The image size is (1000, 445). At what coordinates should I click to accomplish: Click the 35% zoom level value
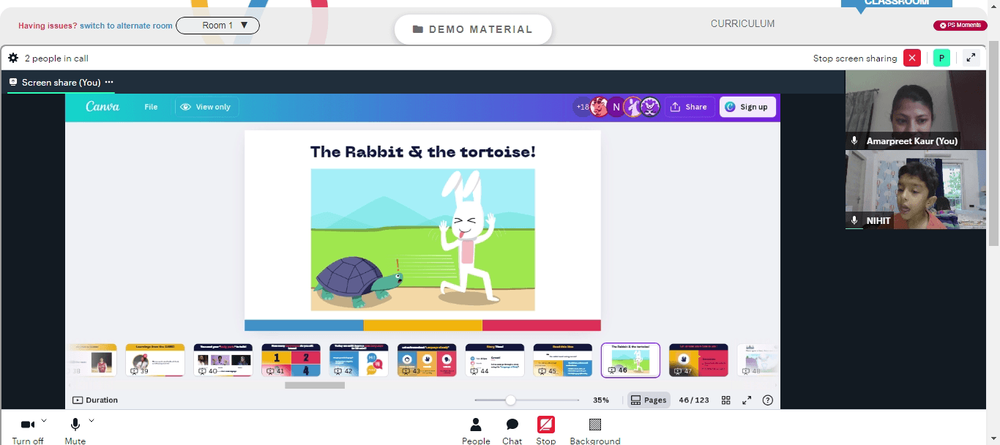(x=601, y=400)
